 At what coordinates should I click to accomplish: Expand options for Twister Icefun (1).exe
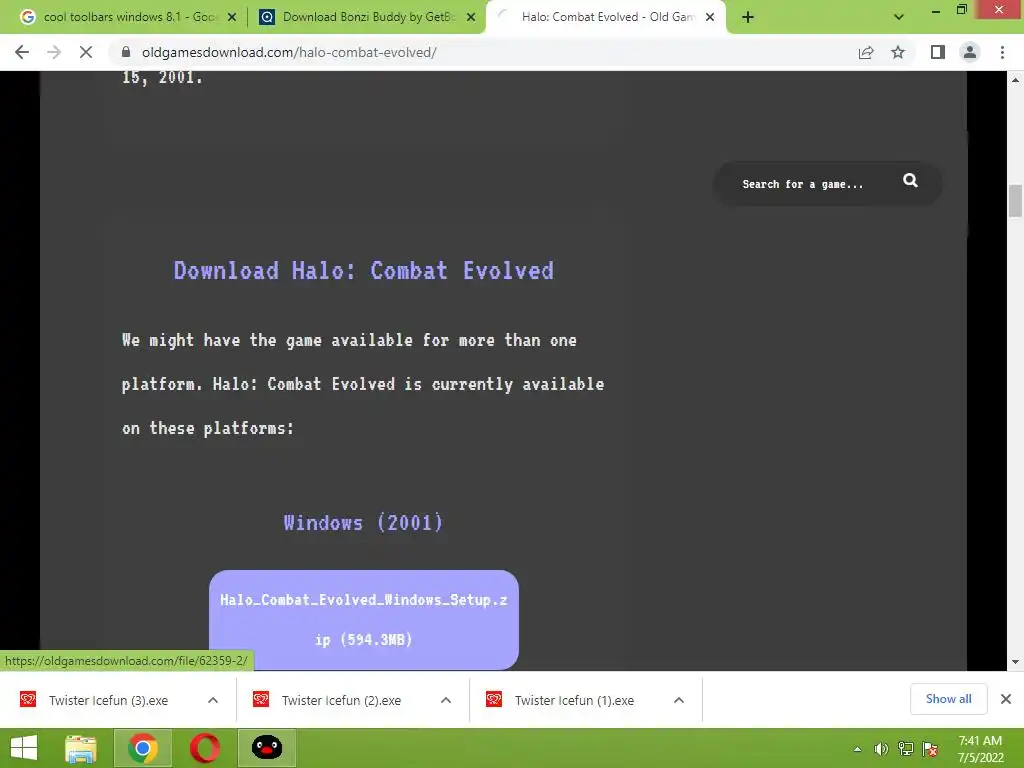[679, 700]
